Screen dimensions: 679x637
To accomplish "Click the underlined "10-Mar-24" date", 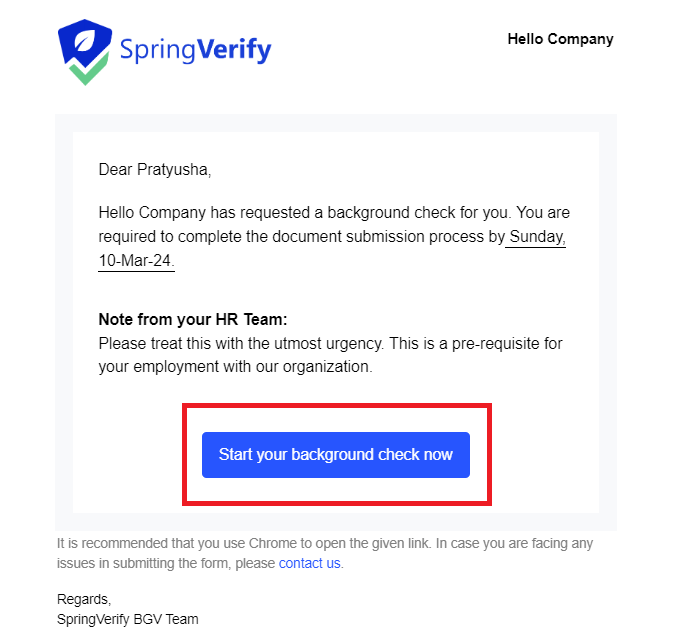I will click(x=135, y=261).
